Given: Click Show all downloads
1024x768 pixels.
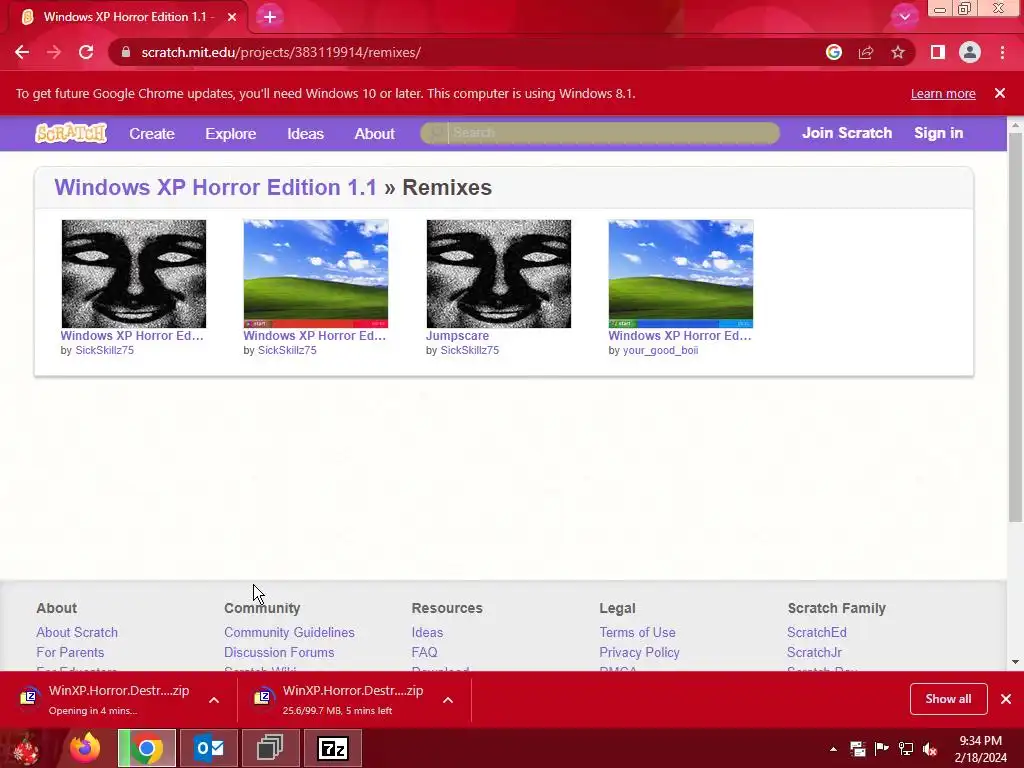Looking at the screenshot, I should pos(948,699).
